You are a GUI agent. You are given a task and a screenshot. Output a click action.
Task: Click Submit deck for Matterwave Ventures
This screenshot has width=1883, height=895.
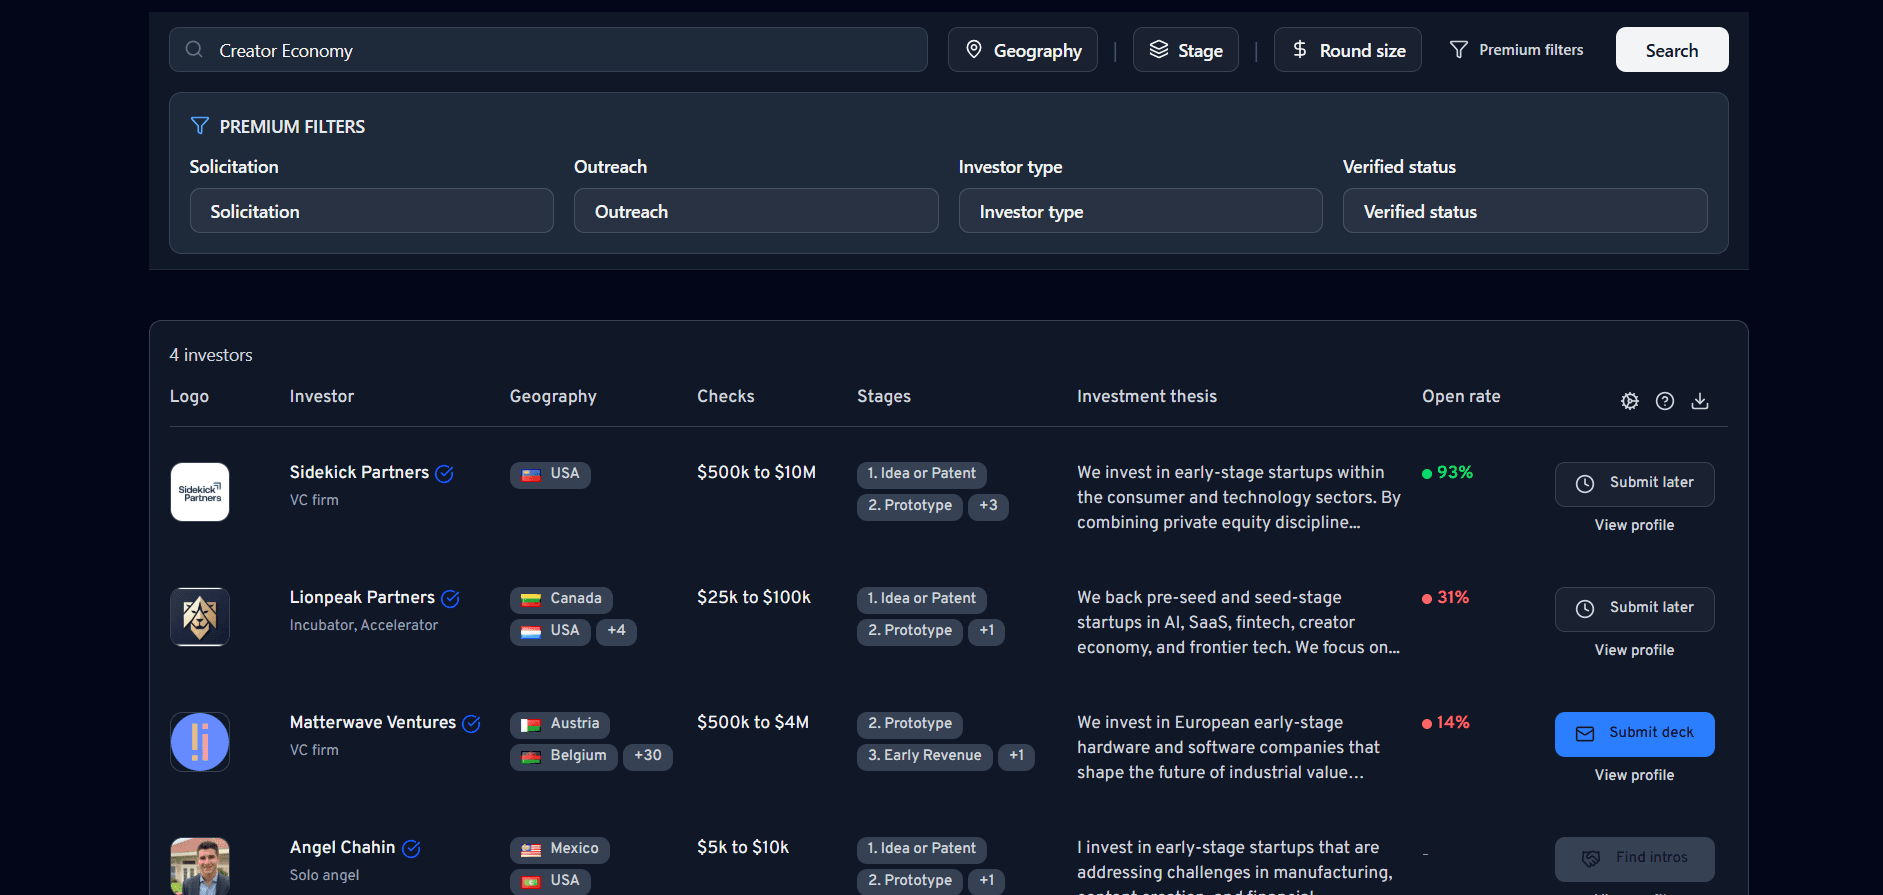tap(1635, 734)
